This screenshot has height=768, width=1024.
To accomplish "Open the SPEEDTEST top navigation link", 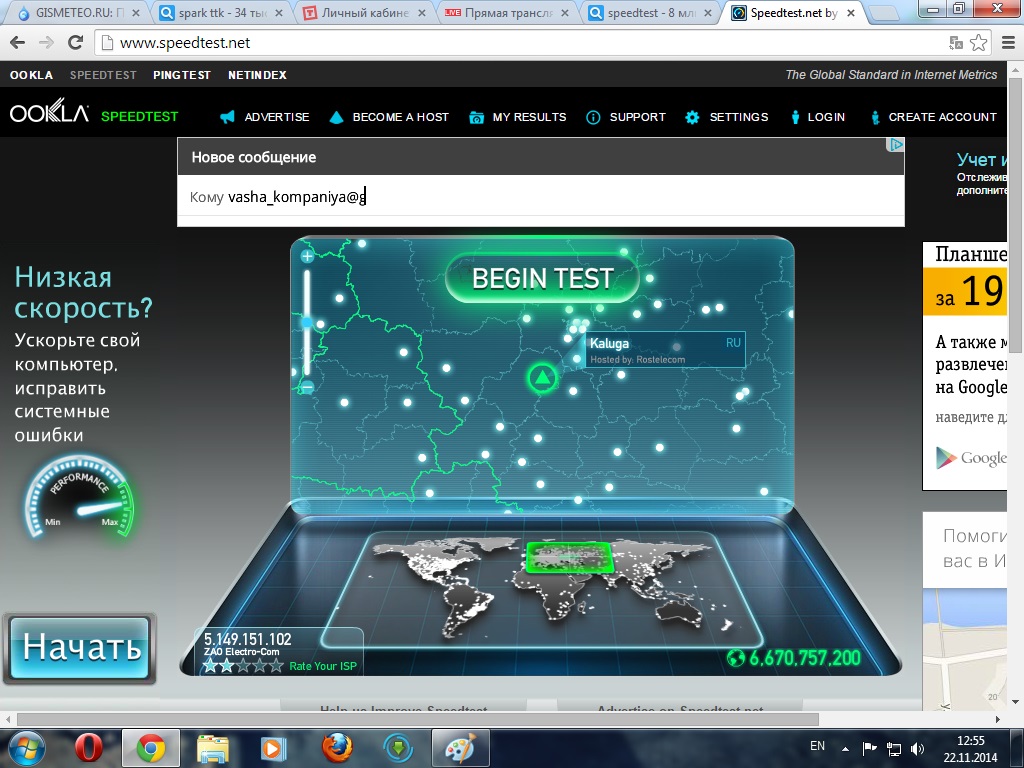I will [103, 75].
